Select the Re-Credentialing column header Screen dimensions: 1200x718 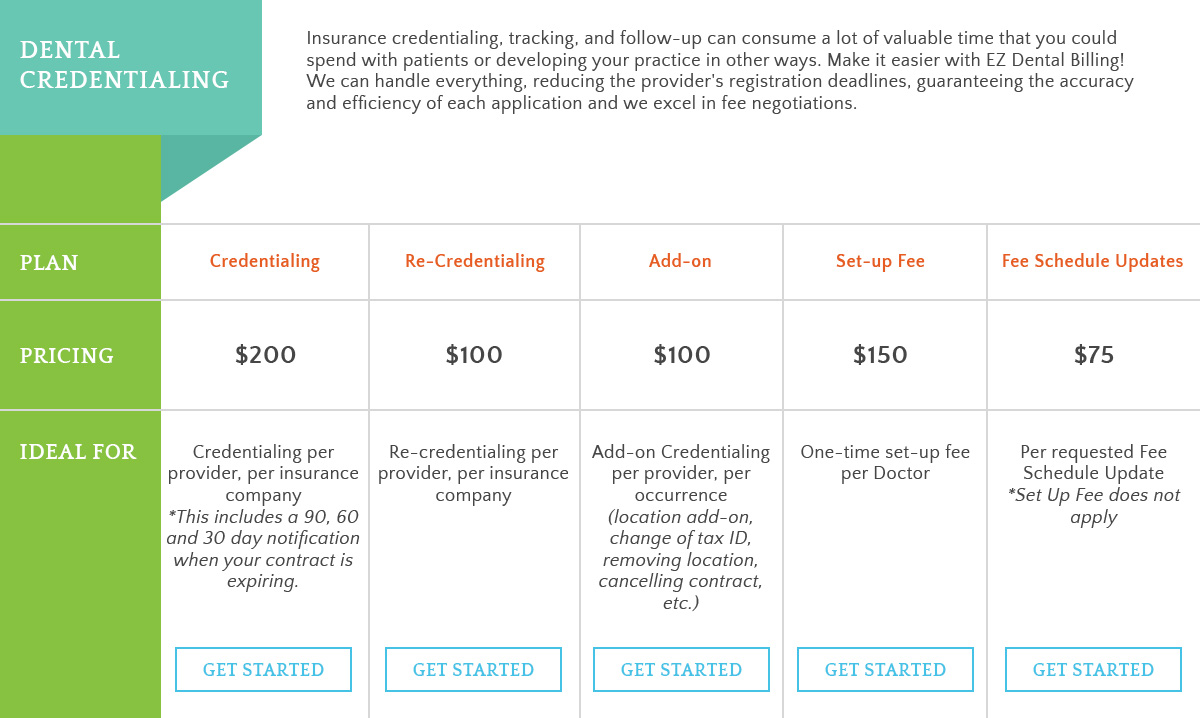pos(474,261)
